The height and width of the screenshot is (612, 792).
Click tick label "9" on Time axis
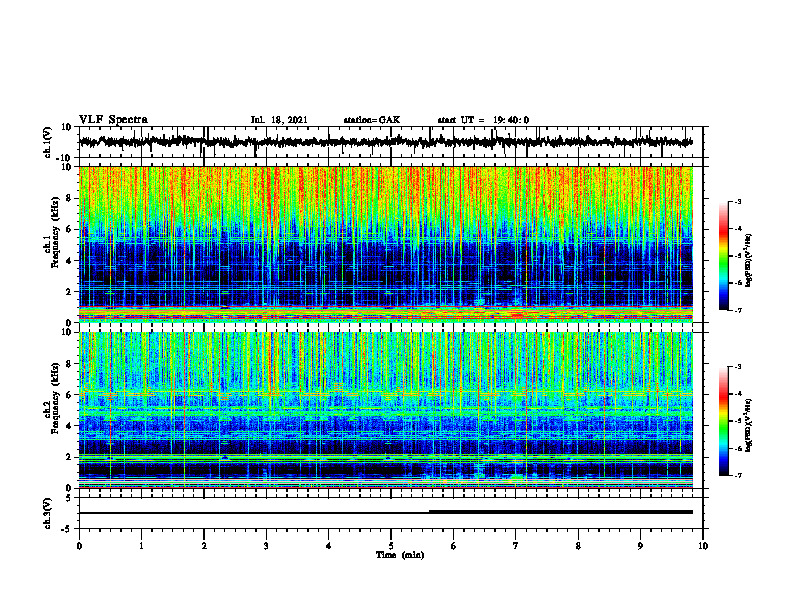pyautogui.click(x=640, y=546)
